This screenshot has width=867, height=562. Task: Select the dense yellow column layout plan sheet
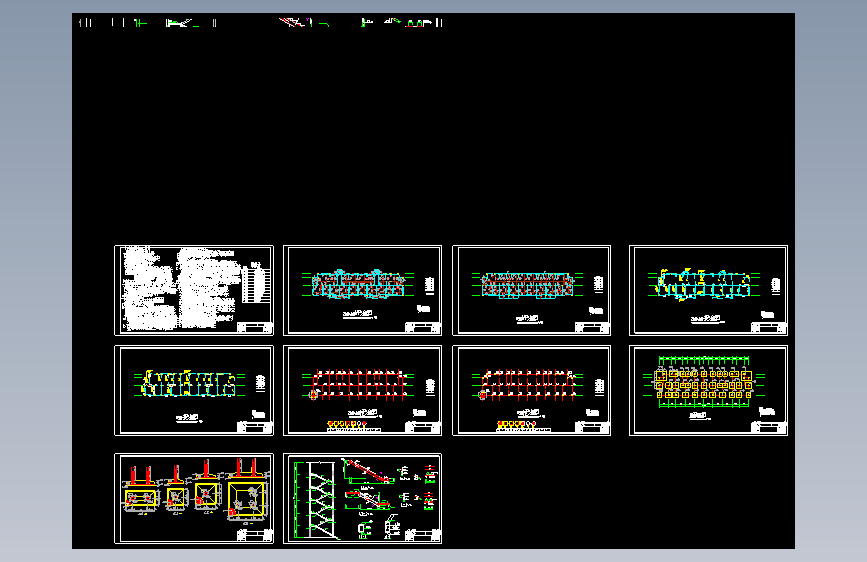pos(194,391)
